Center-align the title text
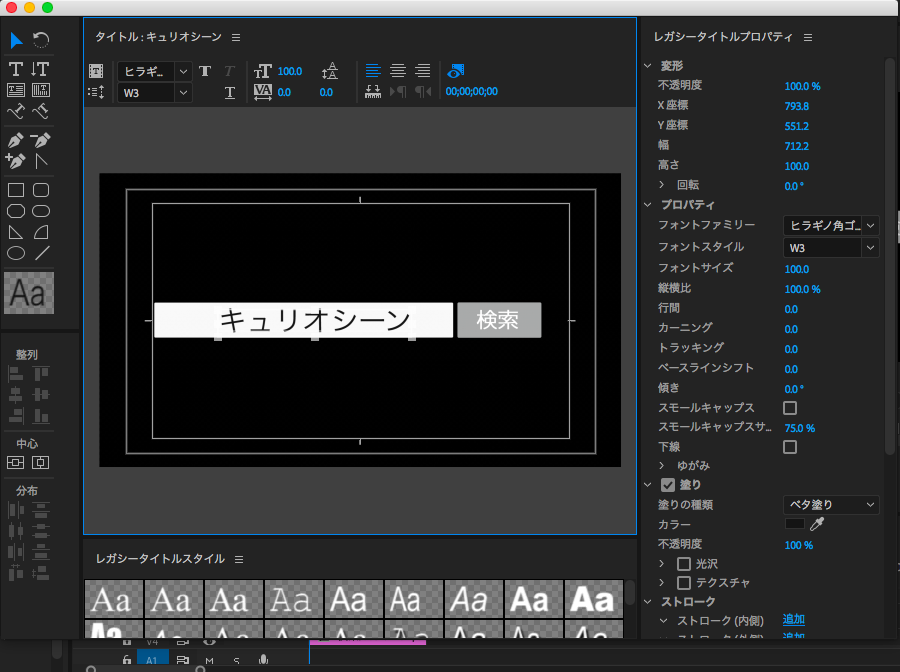The image size is (900, 672). [x=398, y=71]
